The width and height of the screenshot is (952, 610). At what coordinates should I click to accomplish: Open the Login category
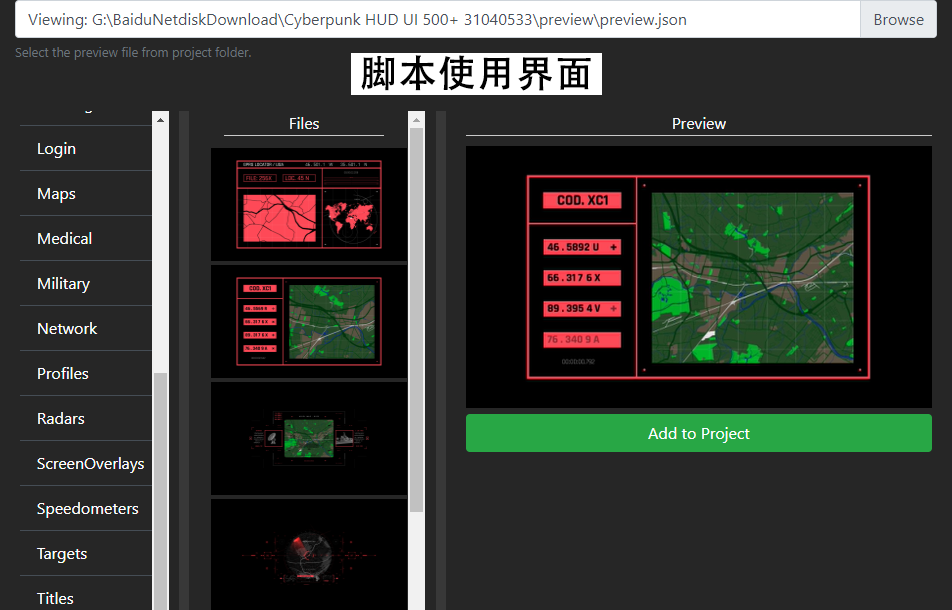(x=86, y=149)
